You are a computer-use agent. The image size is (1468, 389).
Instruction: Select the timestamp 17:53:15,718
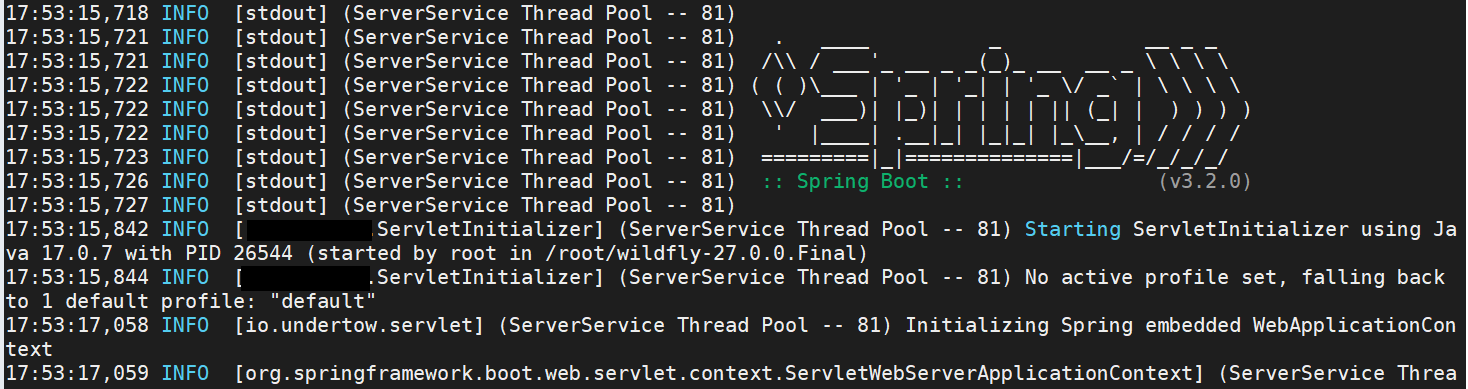tap(77, 14)
